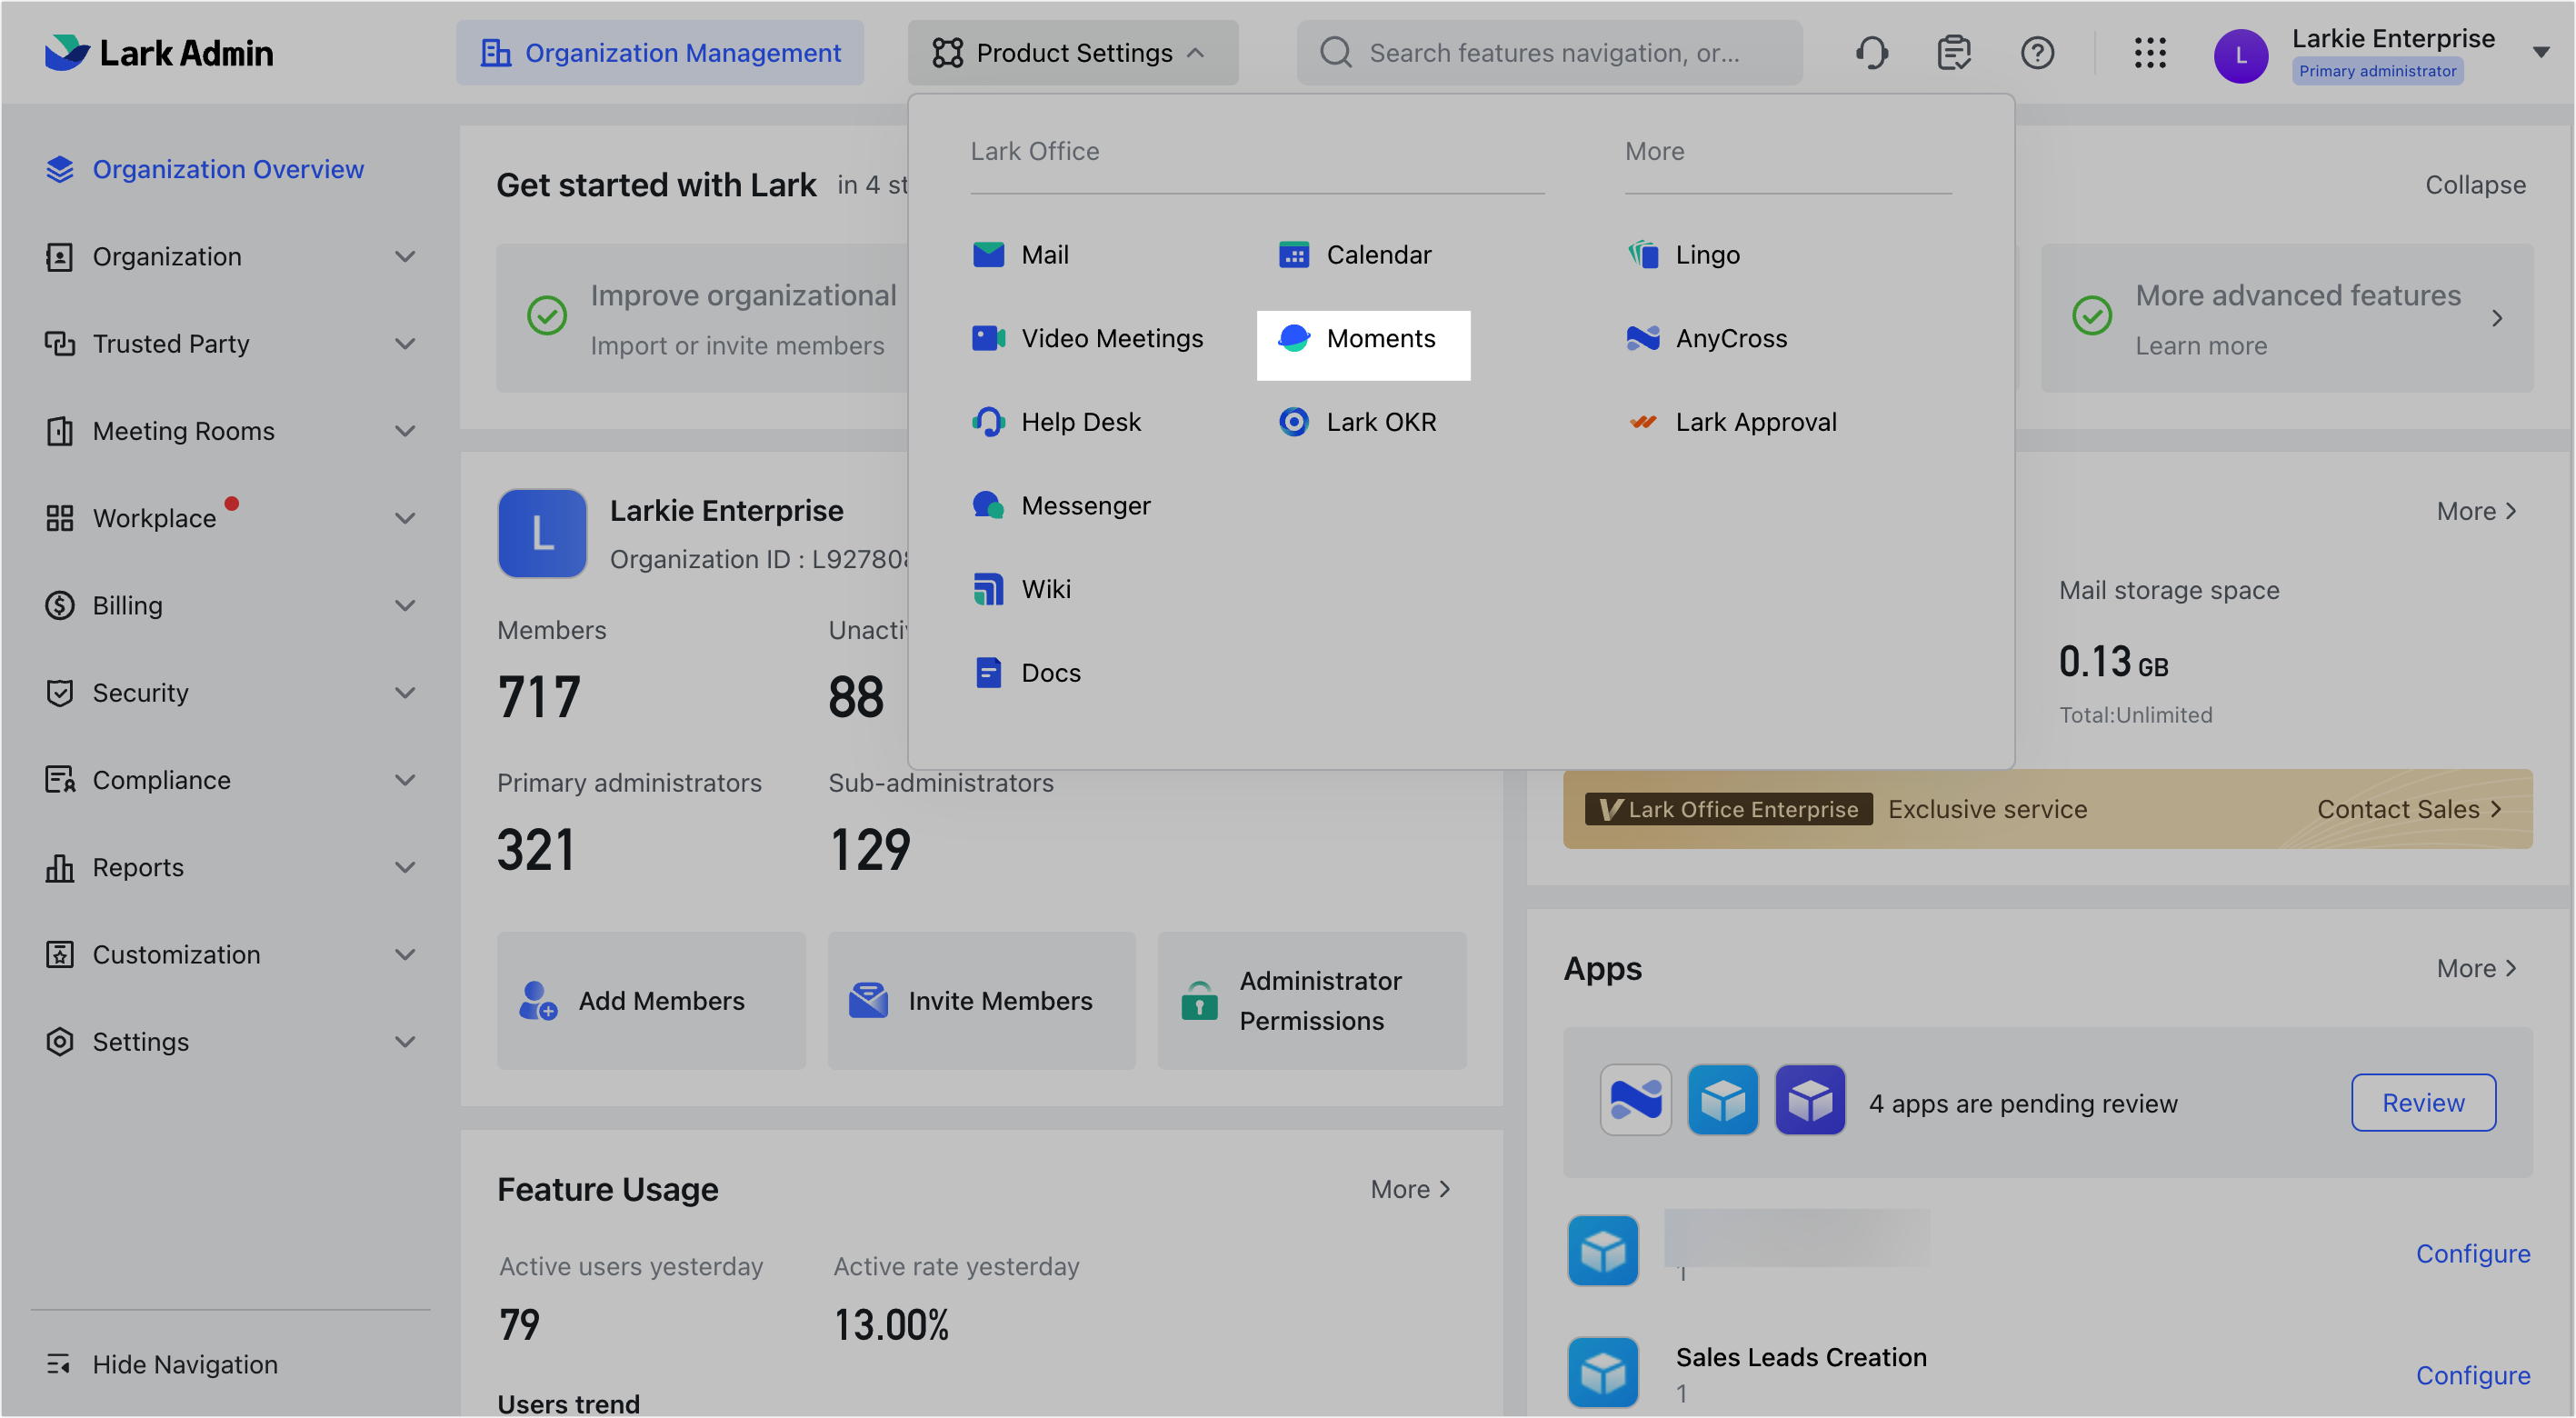Viewport: 2576px width, 1418px height.
Task: Open Calendar product settings
Action: tap(1354, 255)
